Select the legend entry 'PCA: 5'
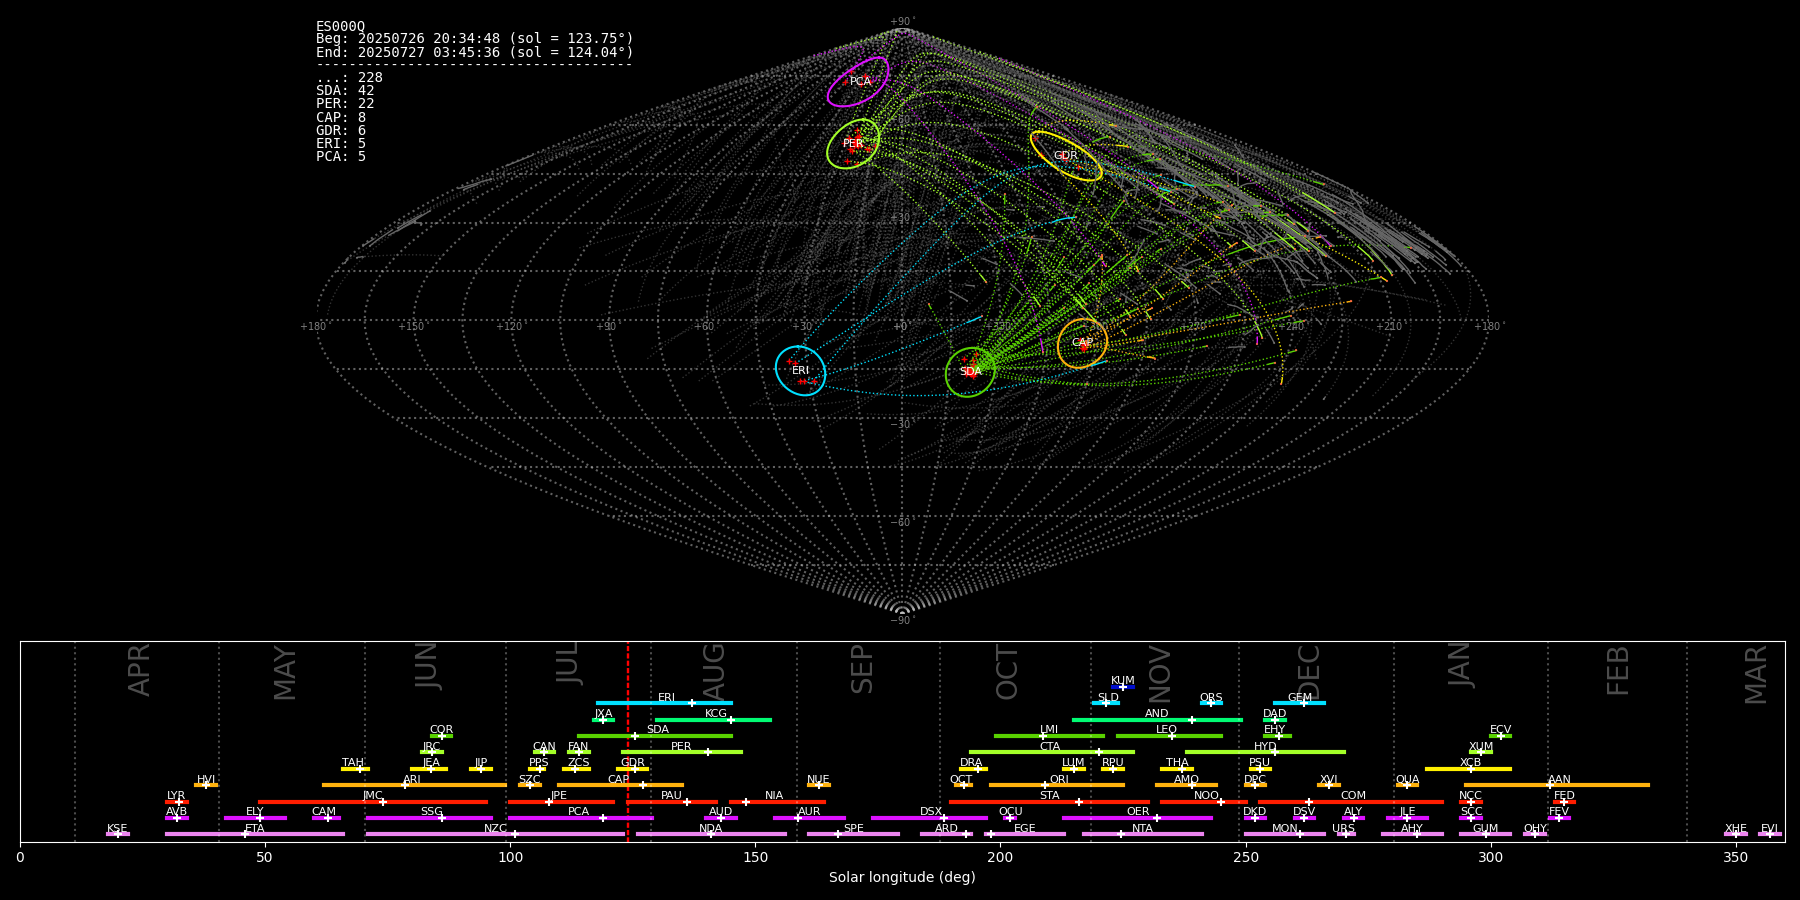The width and height of the screenshot is (1800, 900). point(341,157)
